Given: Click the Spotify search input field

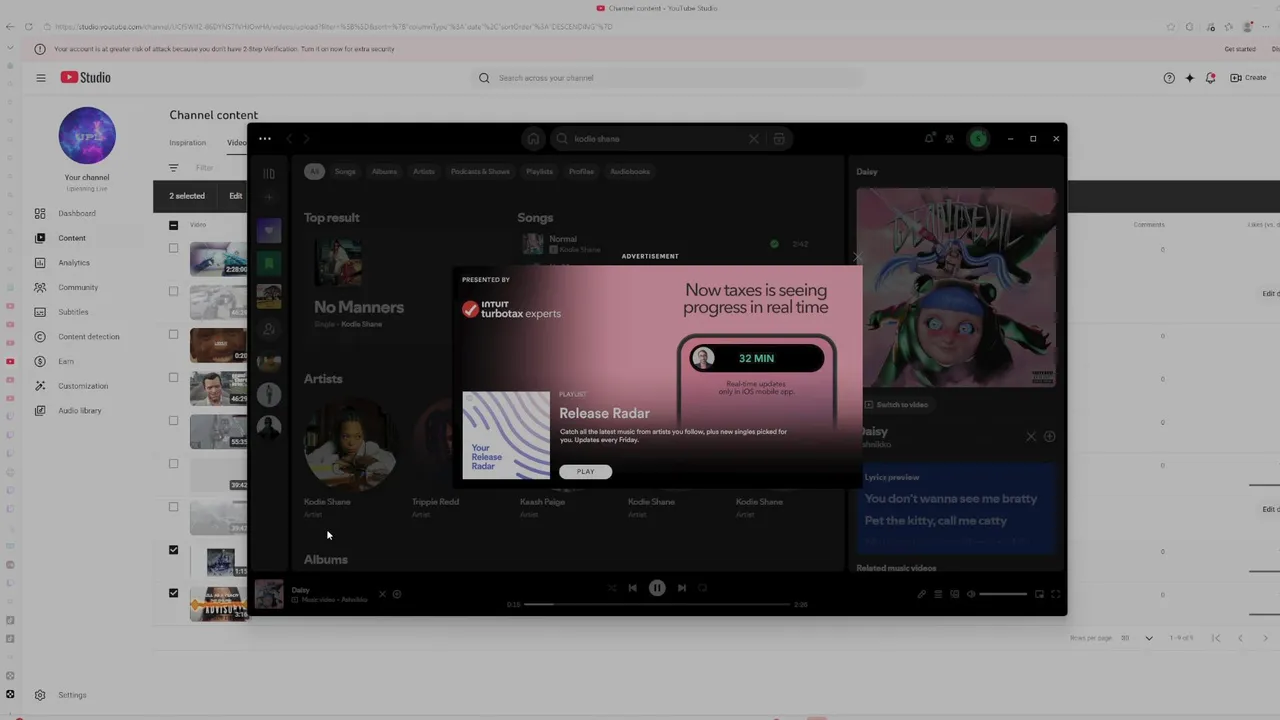Looking at the screenshot, I should pos(655,139).
